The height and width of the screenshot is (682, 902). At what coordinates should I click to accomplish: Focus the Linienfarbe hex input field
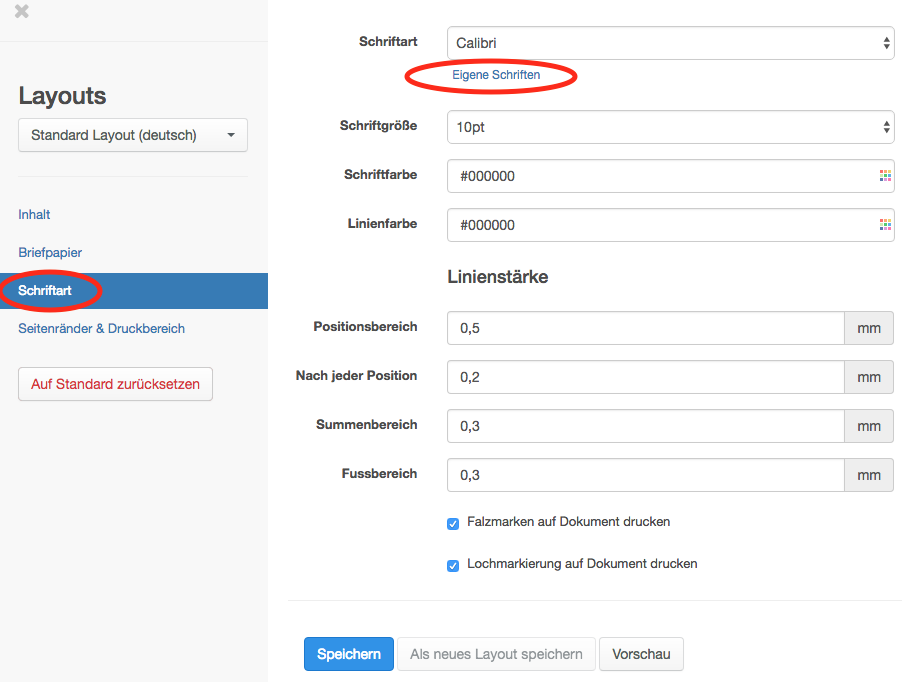point(670,225)
